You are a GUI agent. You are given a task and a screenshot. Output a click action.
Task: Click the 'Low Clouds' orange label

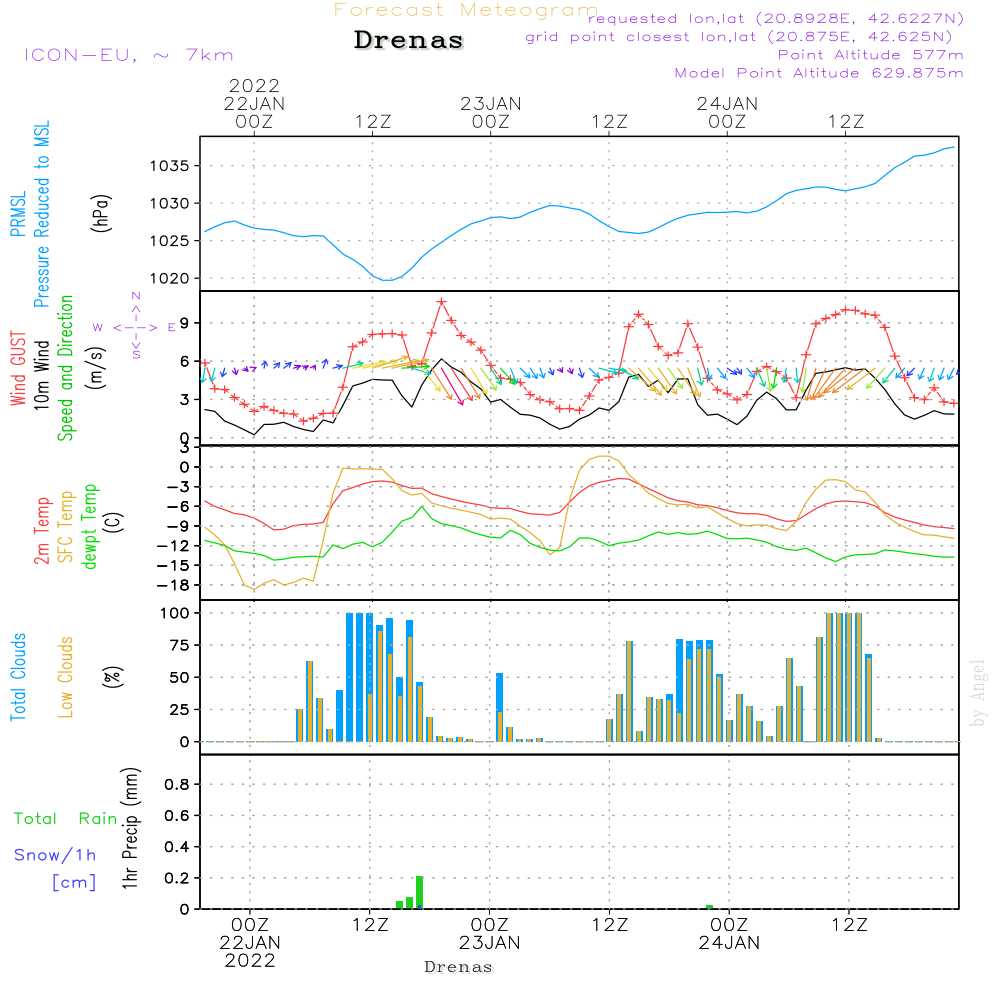[x=66, y=677]
